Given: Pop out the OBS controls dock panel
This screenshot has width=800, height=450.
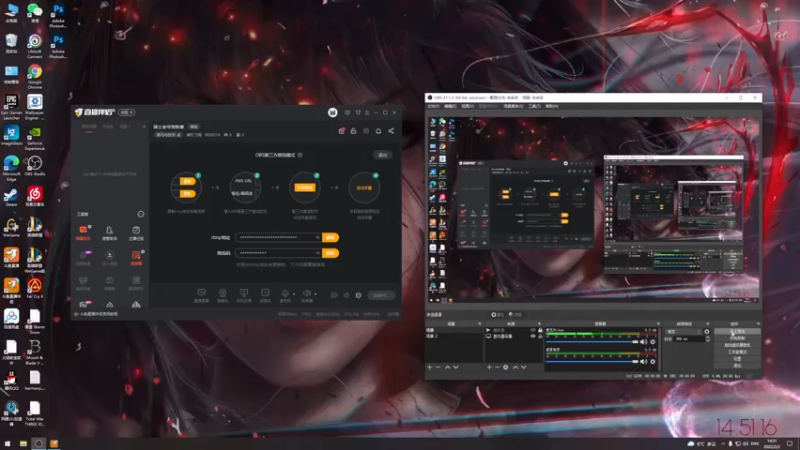Looking at the screenshot, I should point(758,324).
